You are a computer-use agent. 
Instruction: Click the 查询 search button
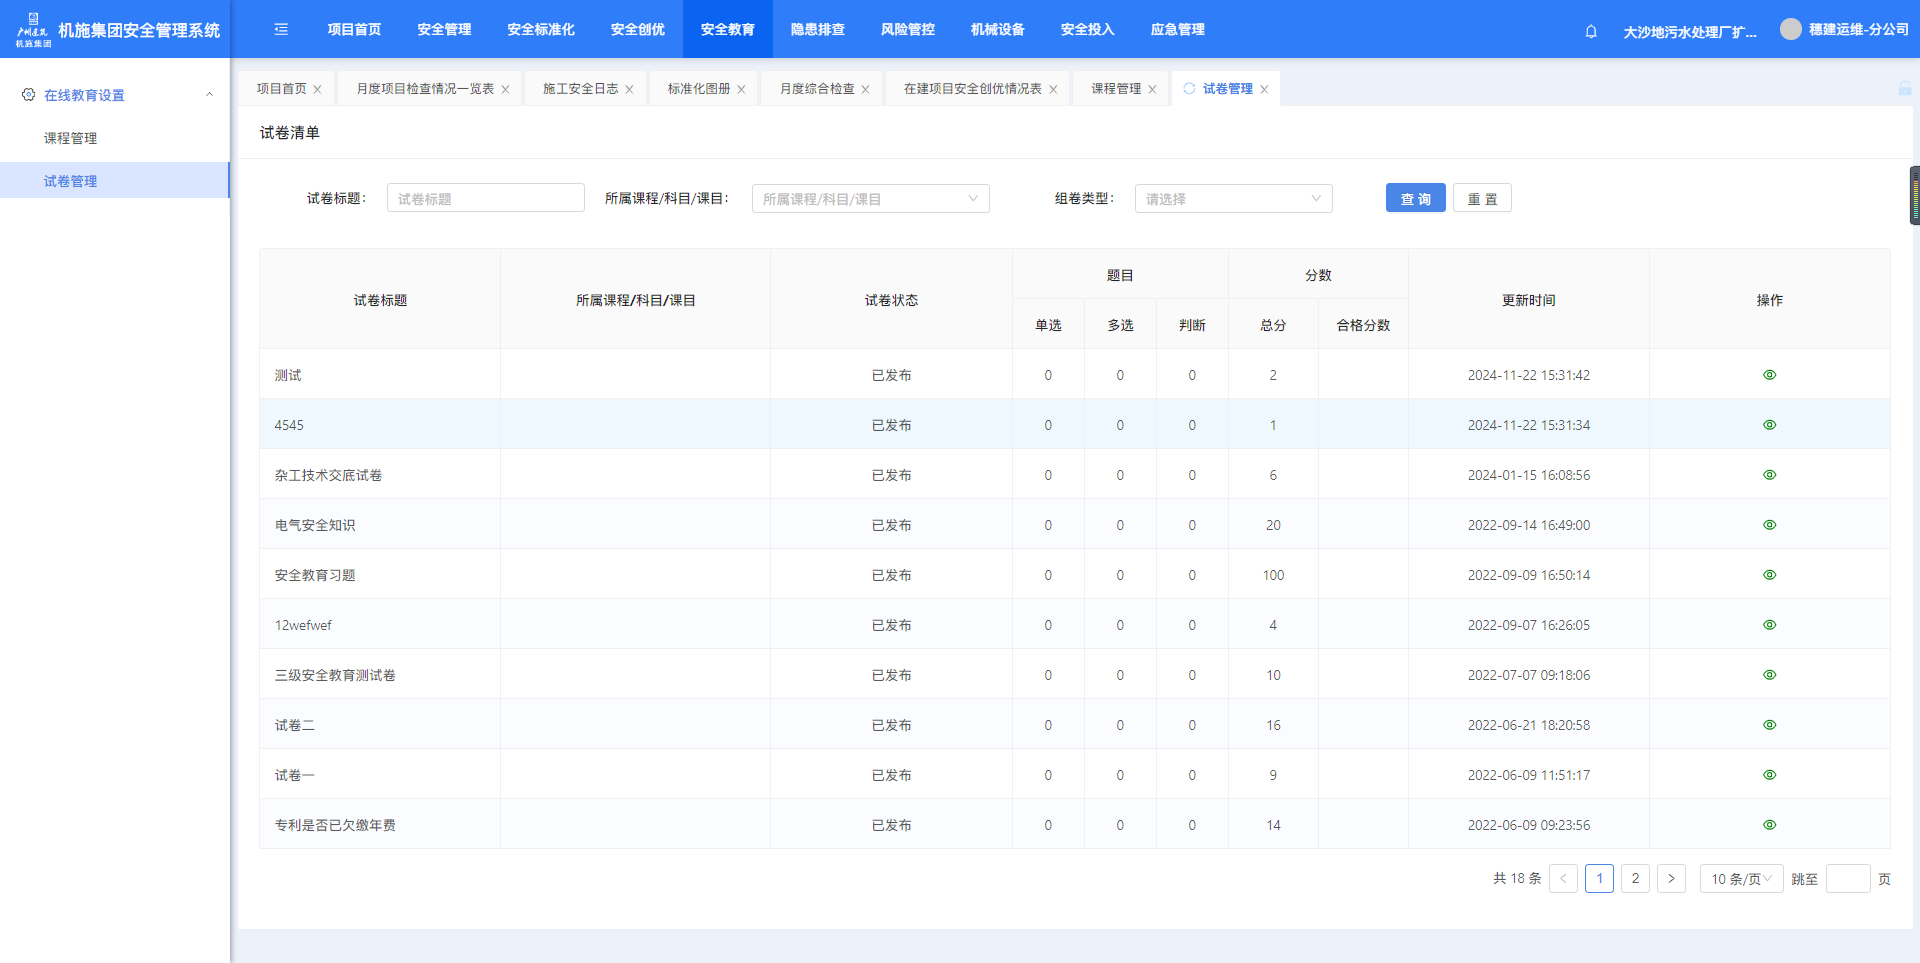[1415, 199]
